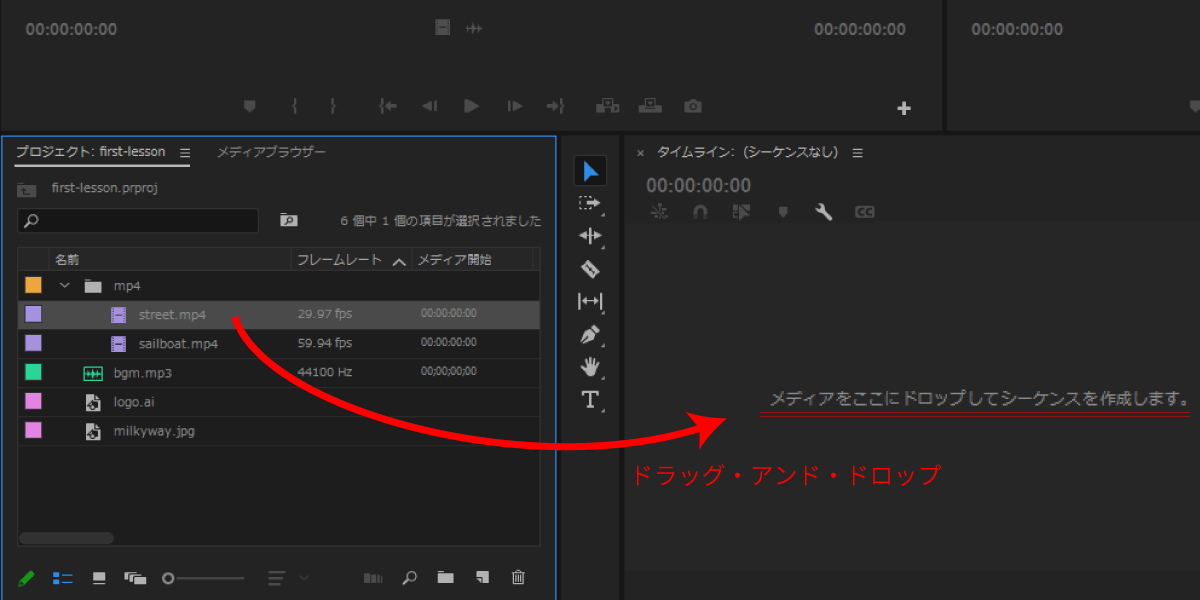Open the Project panel menu
This screenshot has width=1200, height=600.
pyautogui.click(x=185, y=153)
